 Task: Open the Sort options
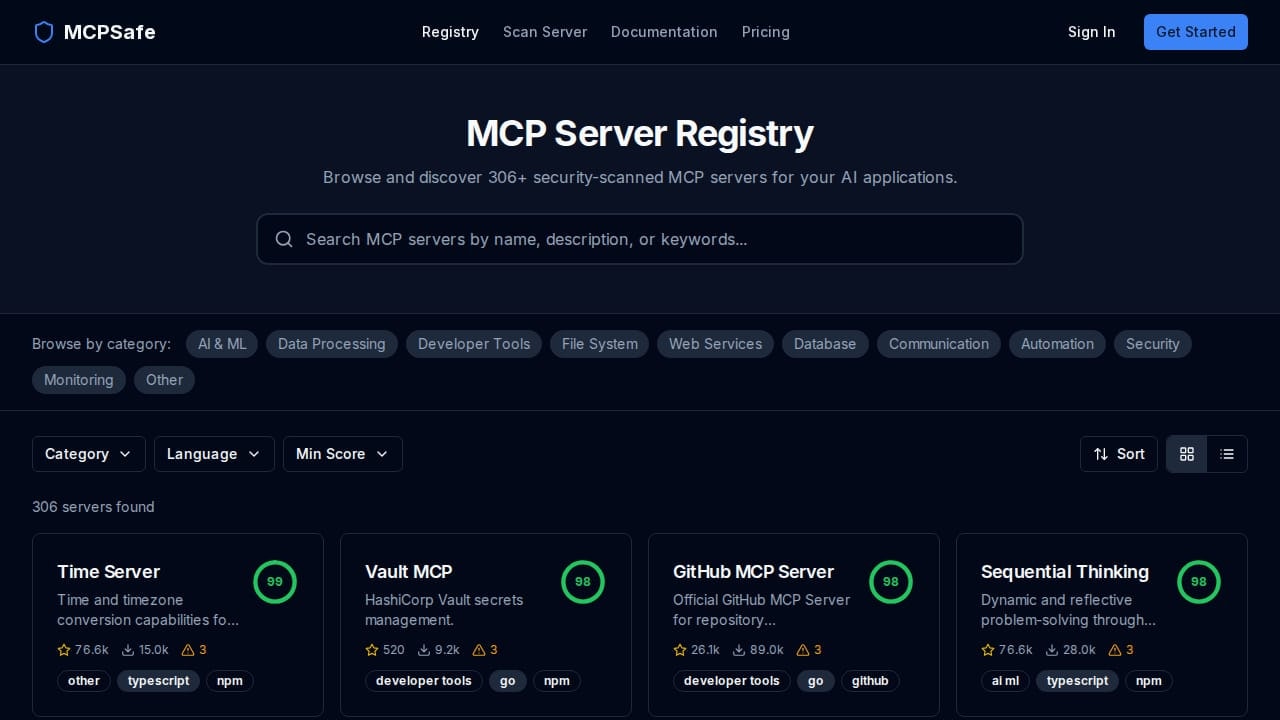[x=1119, y=454]
